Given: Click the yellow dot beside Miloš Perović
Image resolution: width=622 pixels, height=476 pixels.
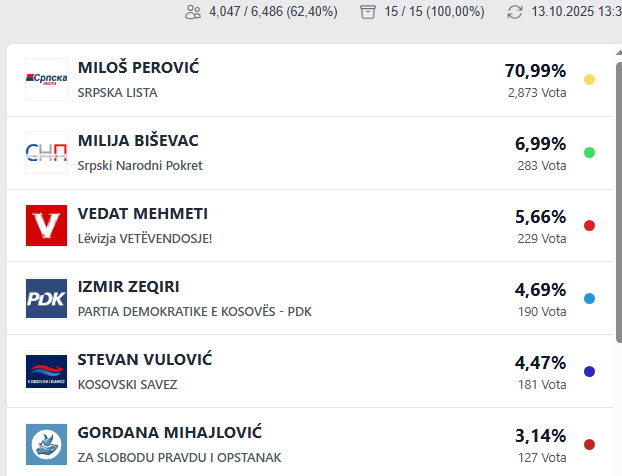Looking at the screenshot, I should point(590,79).
